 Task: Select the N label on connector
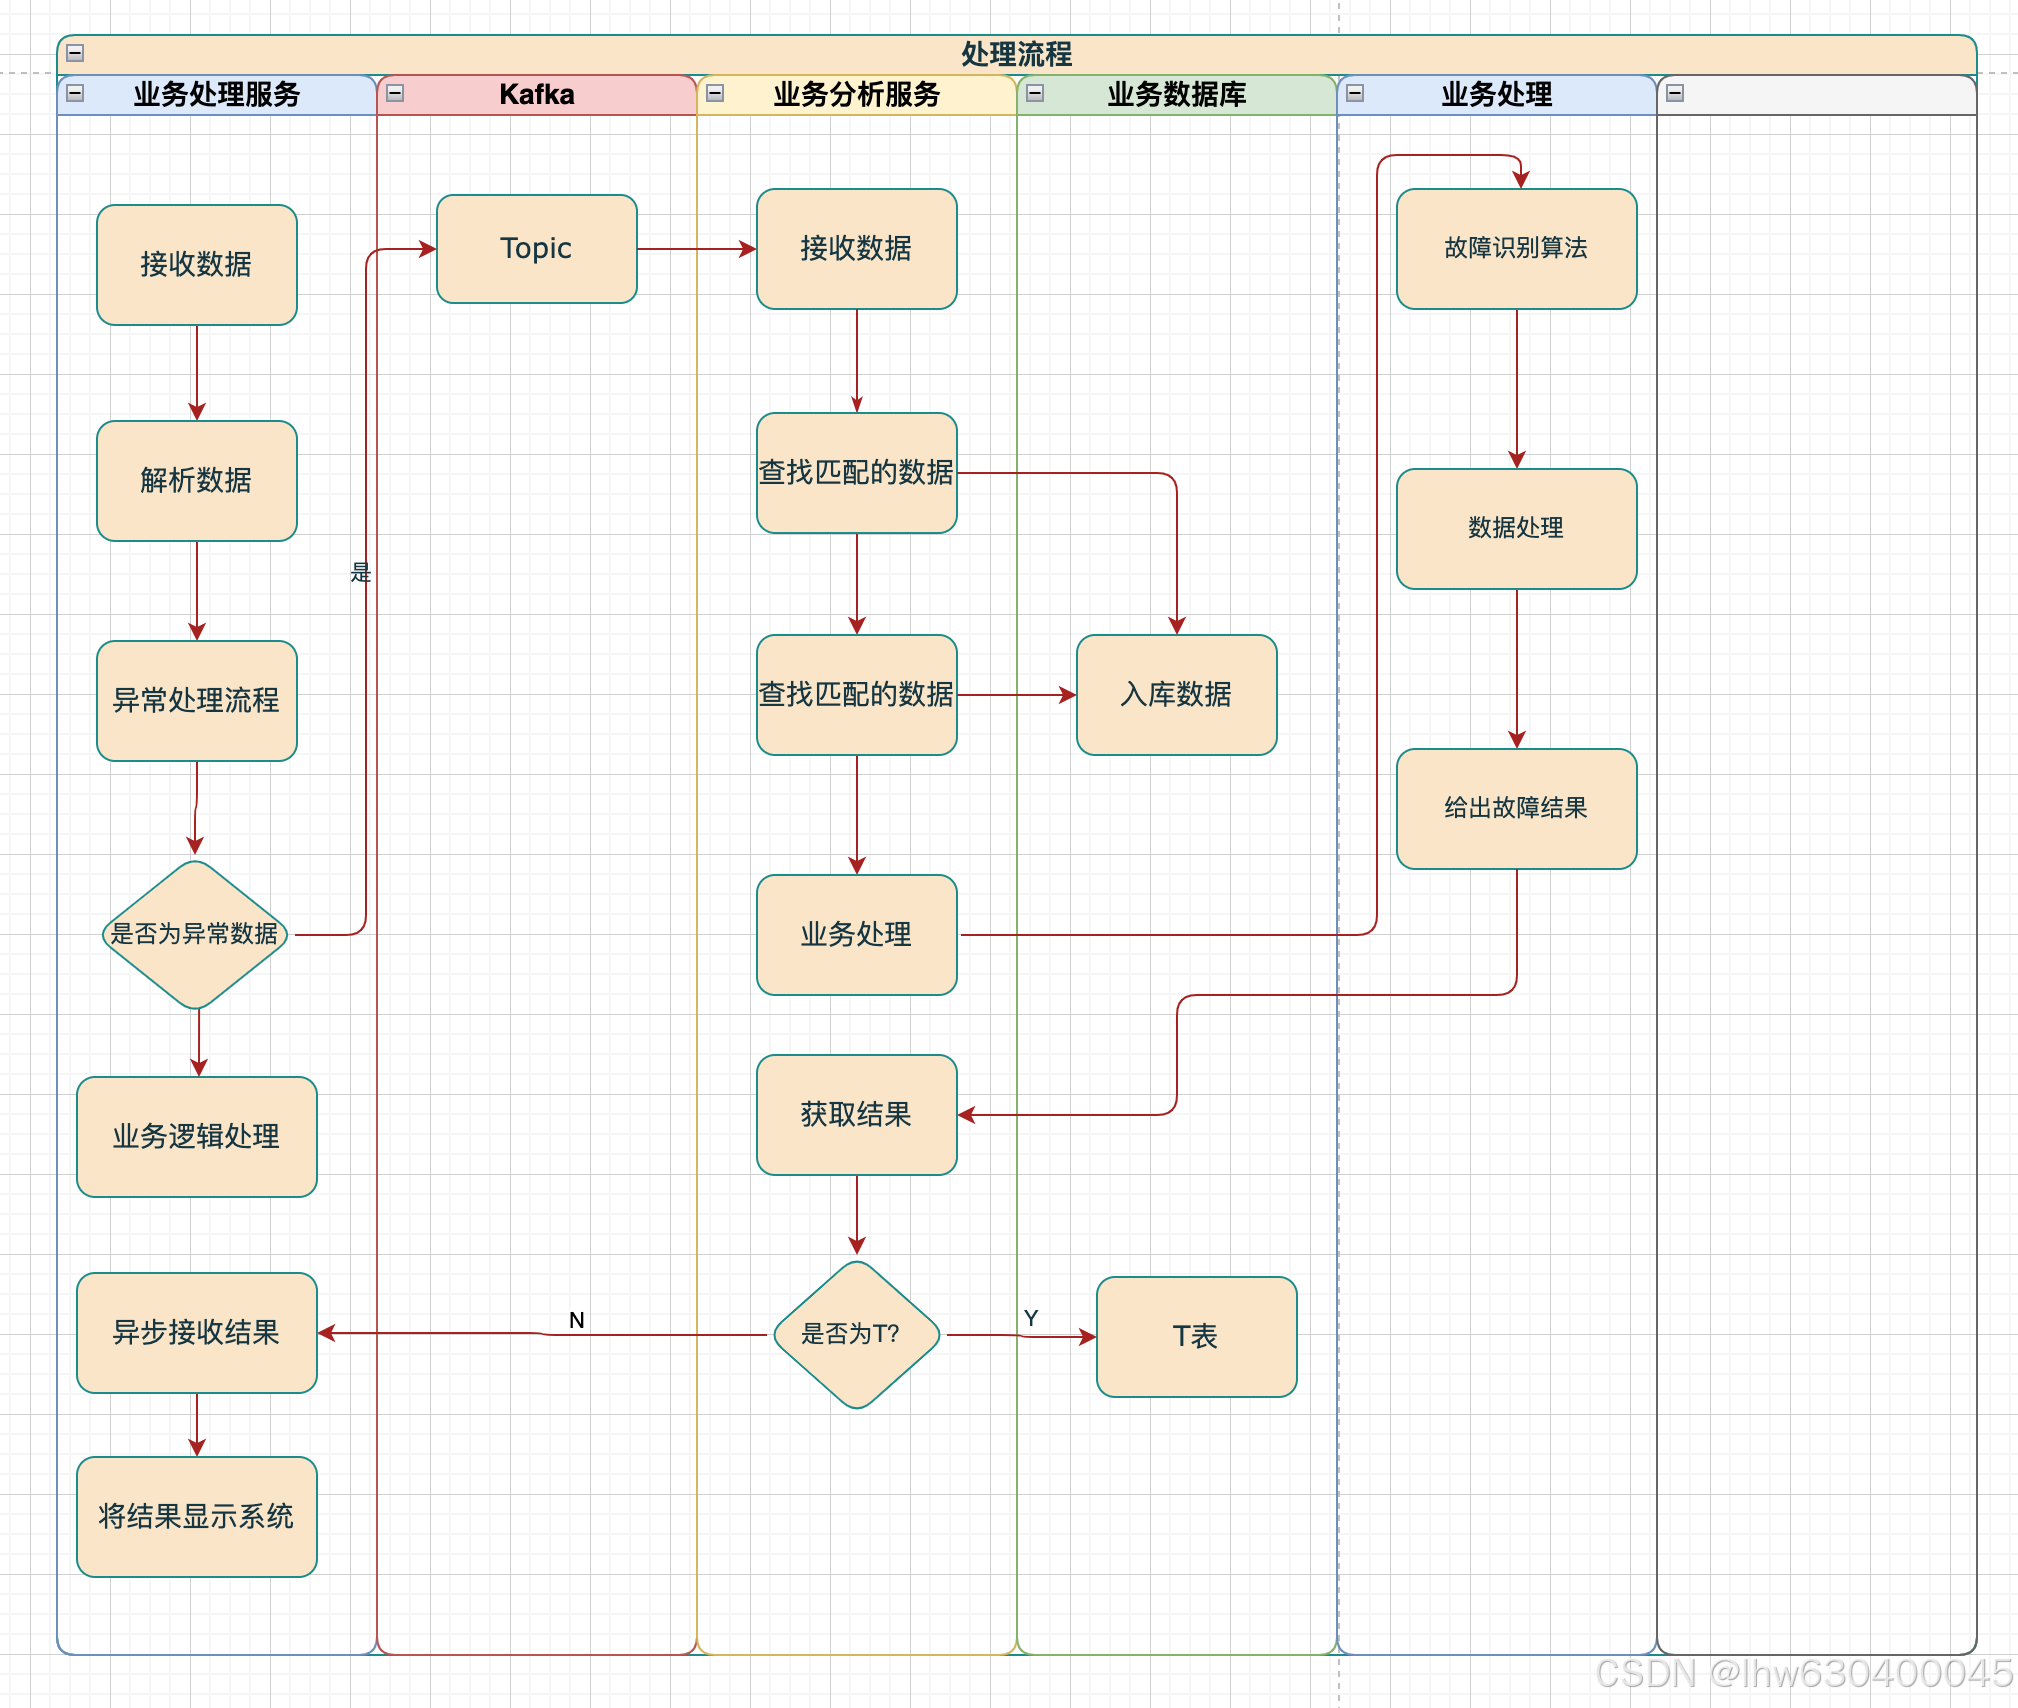(577, 1320)
